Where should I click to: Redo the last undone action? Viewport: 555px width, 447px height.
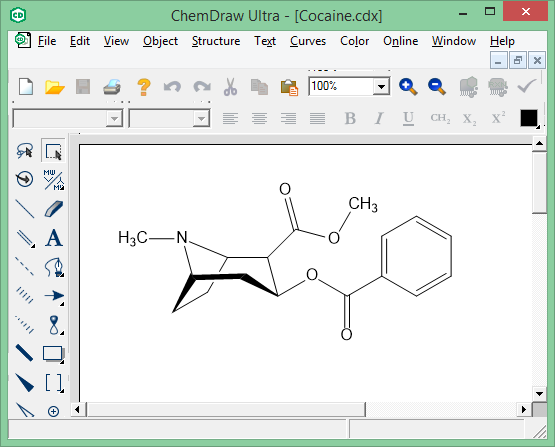202,87
